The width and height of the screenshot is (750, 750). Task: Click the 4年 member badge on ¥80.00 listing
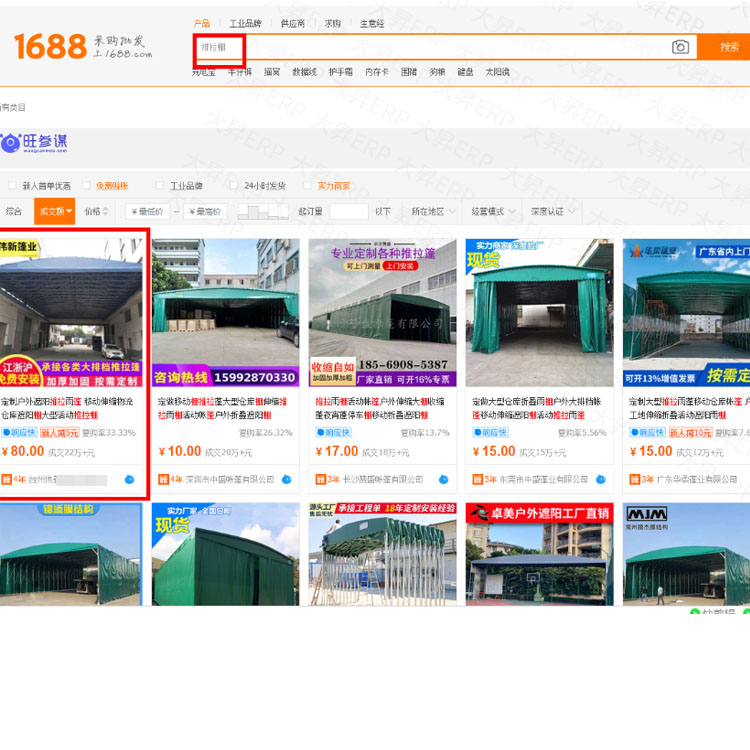(13, 479)
